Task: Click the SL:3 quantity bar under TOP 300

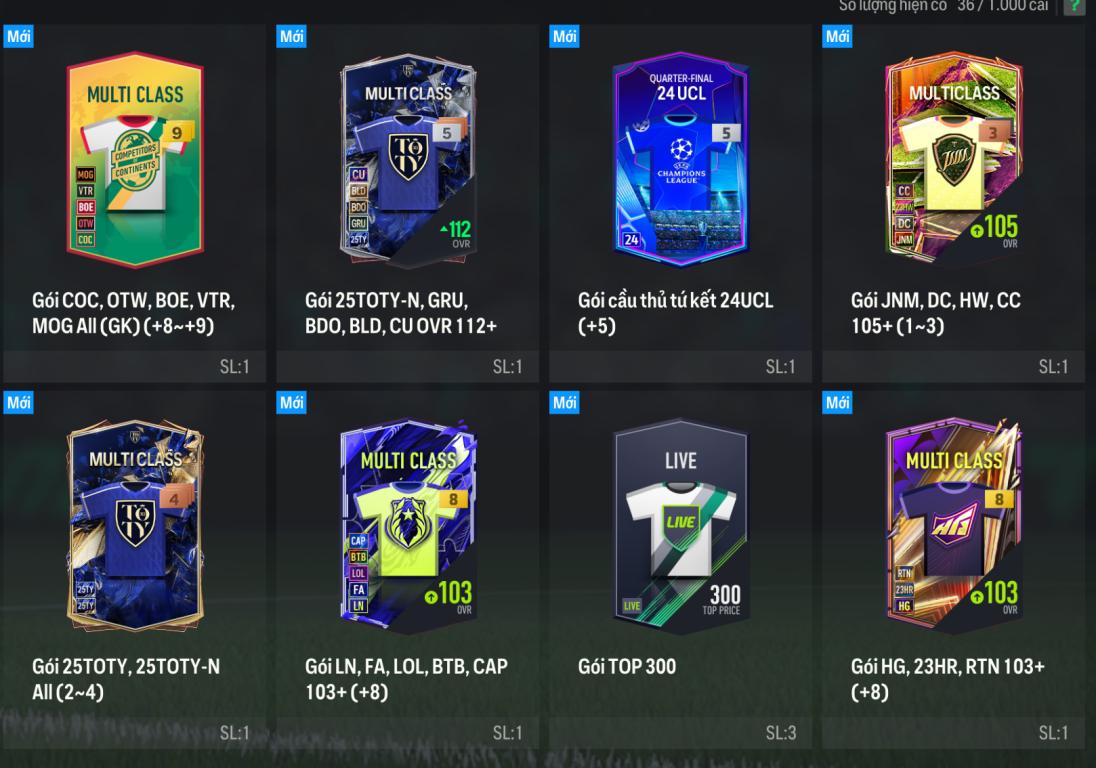Action: tap(680, 732)
